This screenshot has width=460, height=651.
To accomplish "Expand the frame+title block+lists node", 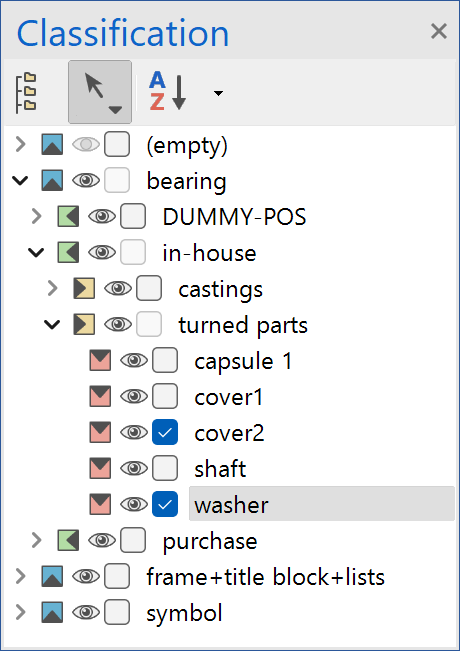I will point(20,576).
